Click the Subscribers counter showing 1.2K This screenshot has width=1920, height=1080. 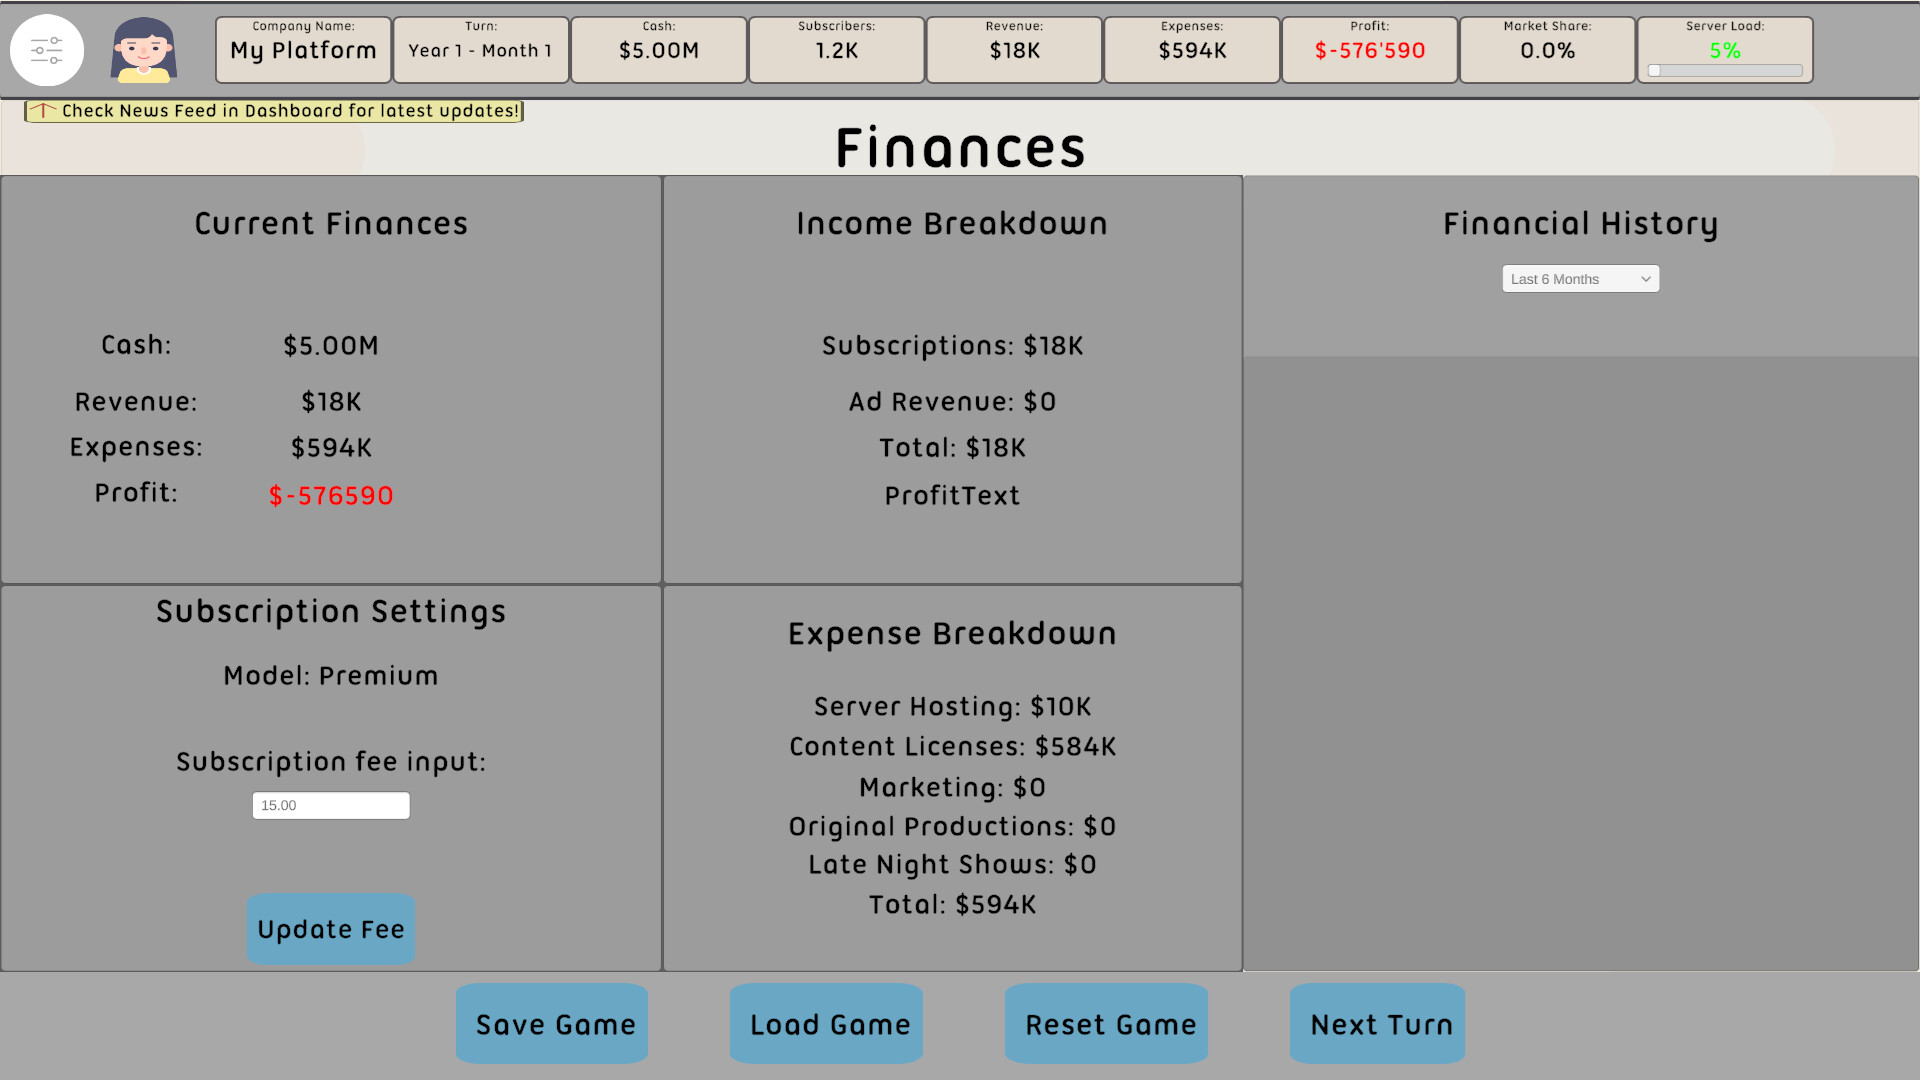[x=836, y=49]
